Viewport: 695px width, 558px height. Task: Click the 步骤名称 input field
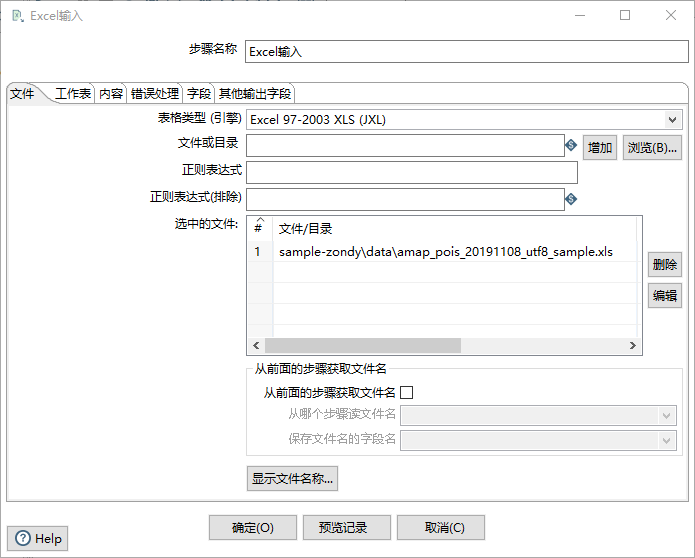click(467, 52)
